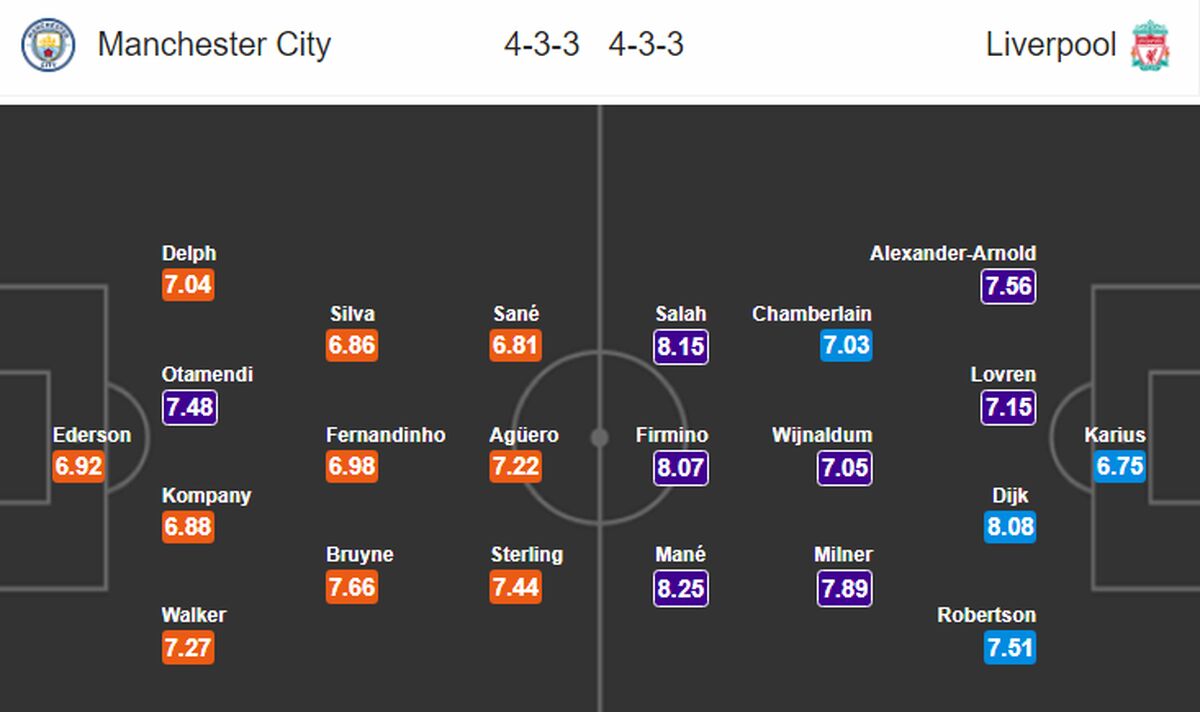
Task: Open Milner's 7.89 rating badge
Action: tap(844, 588)
